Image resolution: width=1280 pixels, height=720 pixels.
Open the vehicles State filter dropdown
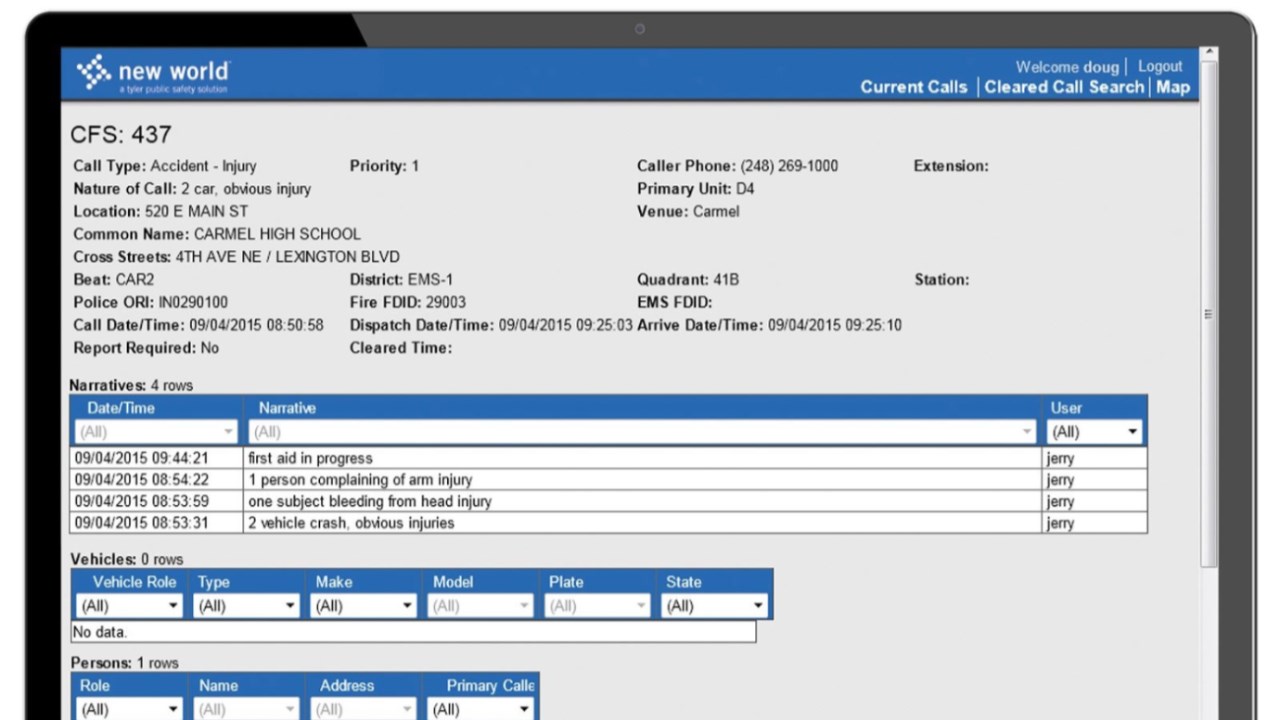pyautogui.click(x=715, y=606)
